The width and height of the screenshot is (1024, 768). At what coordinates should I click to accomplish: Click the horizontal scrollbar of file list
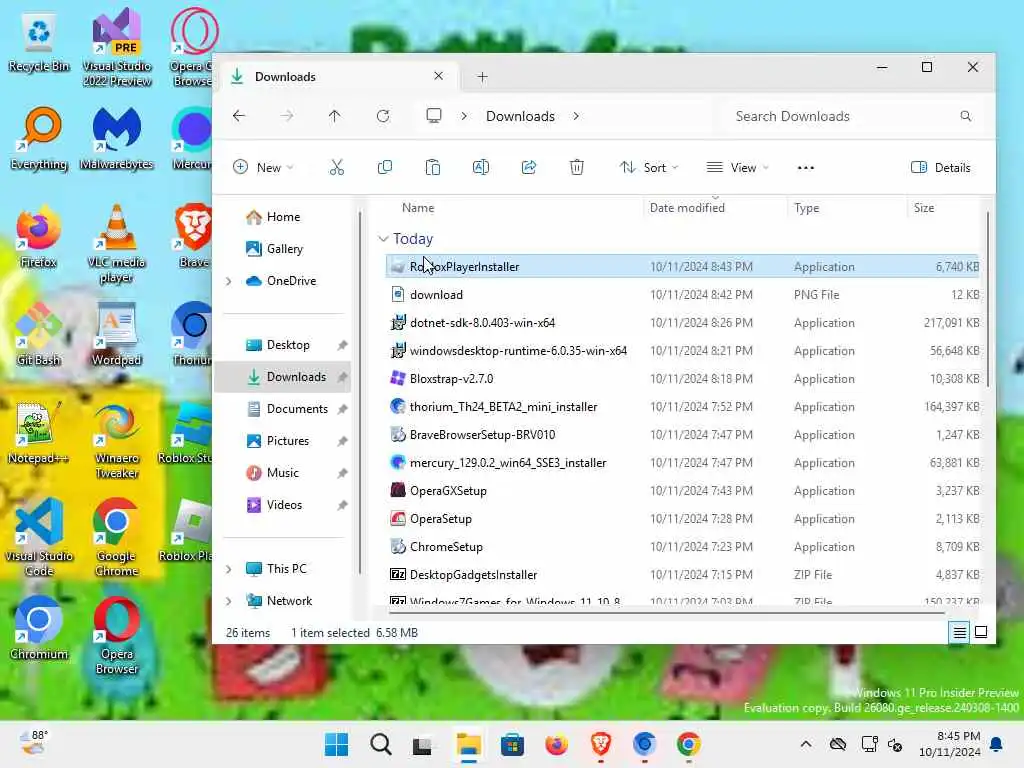(x=666, y=613)
